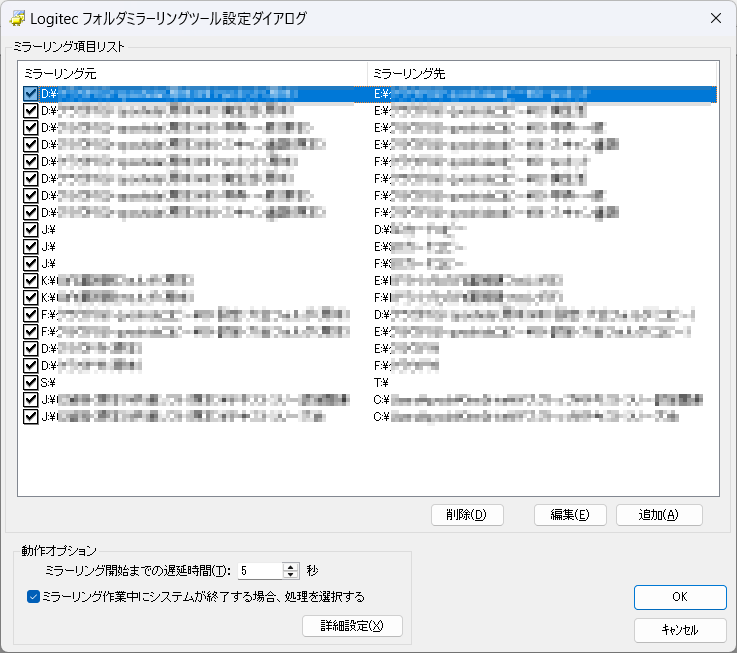
Task: Increase delay time with the up arrow
Action: coord(291,566)
